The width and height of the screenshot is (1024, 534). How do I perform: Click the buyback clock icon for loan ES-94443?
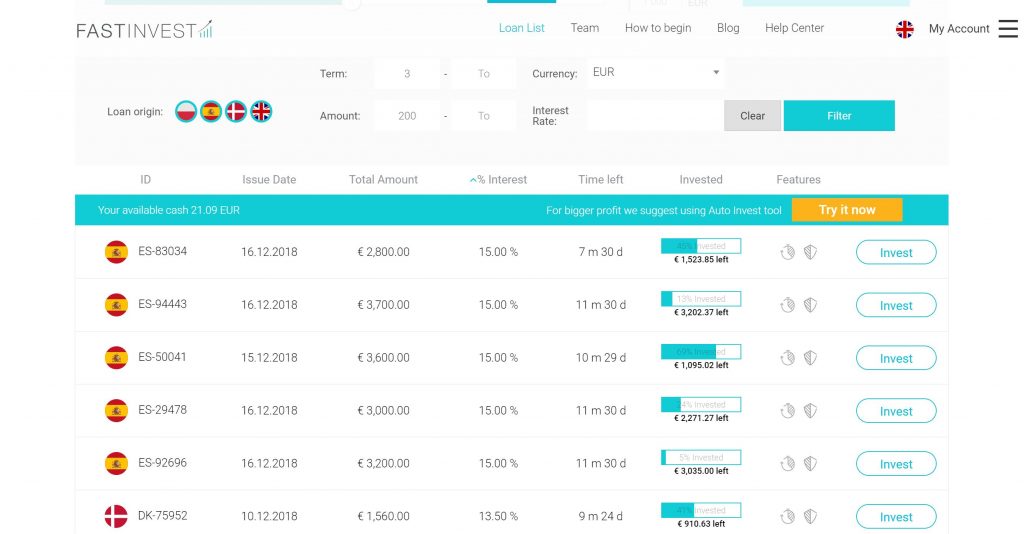[x=788, y=305]
